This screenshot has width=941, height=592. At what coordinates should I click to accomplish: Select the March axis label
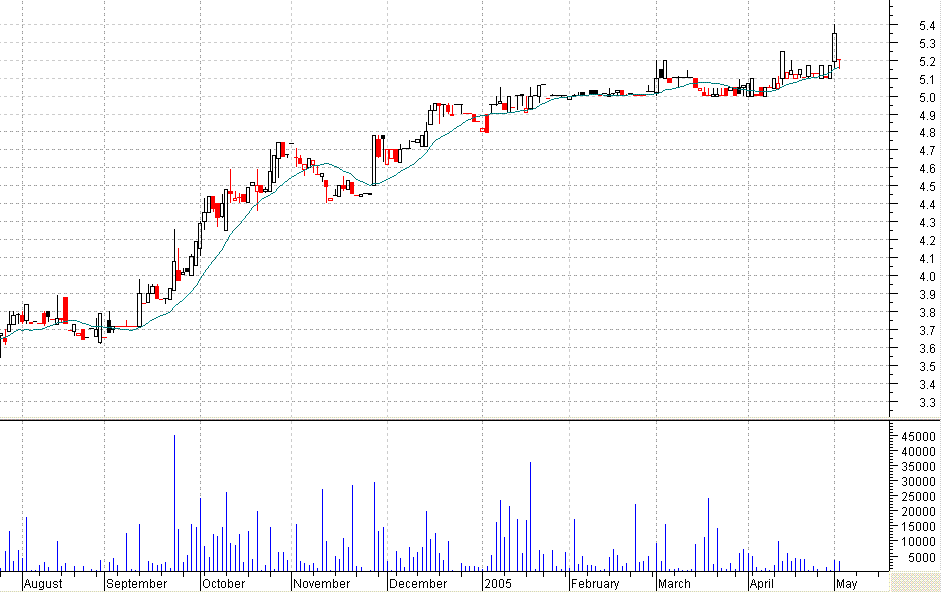[x=673, y=583]
